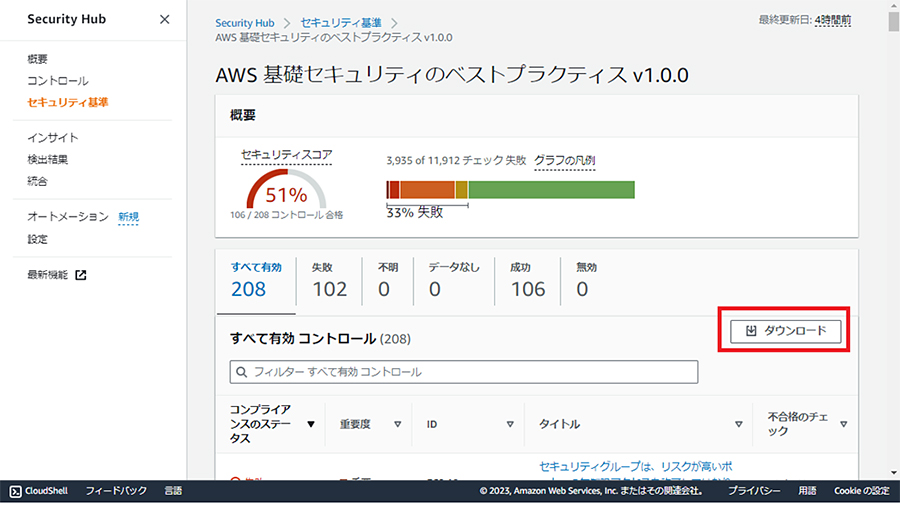This screenshot has height=505, width=900.
Task: Select the 無効 0 tab
Action: pos(586,281)
